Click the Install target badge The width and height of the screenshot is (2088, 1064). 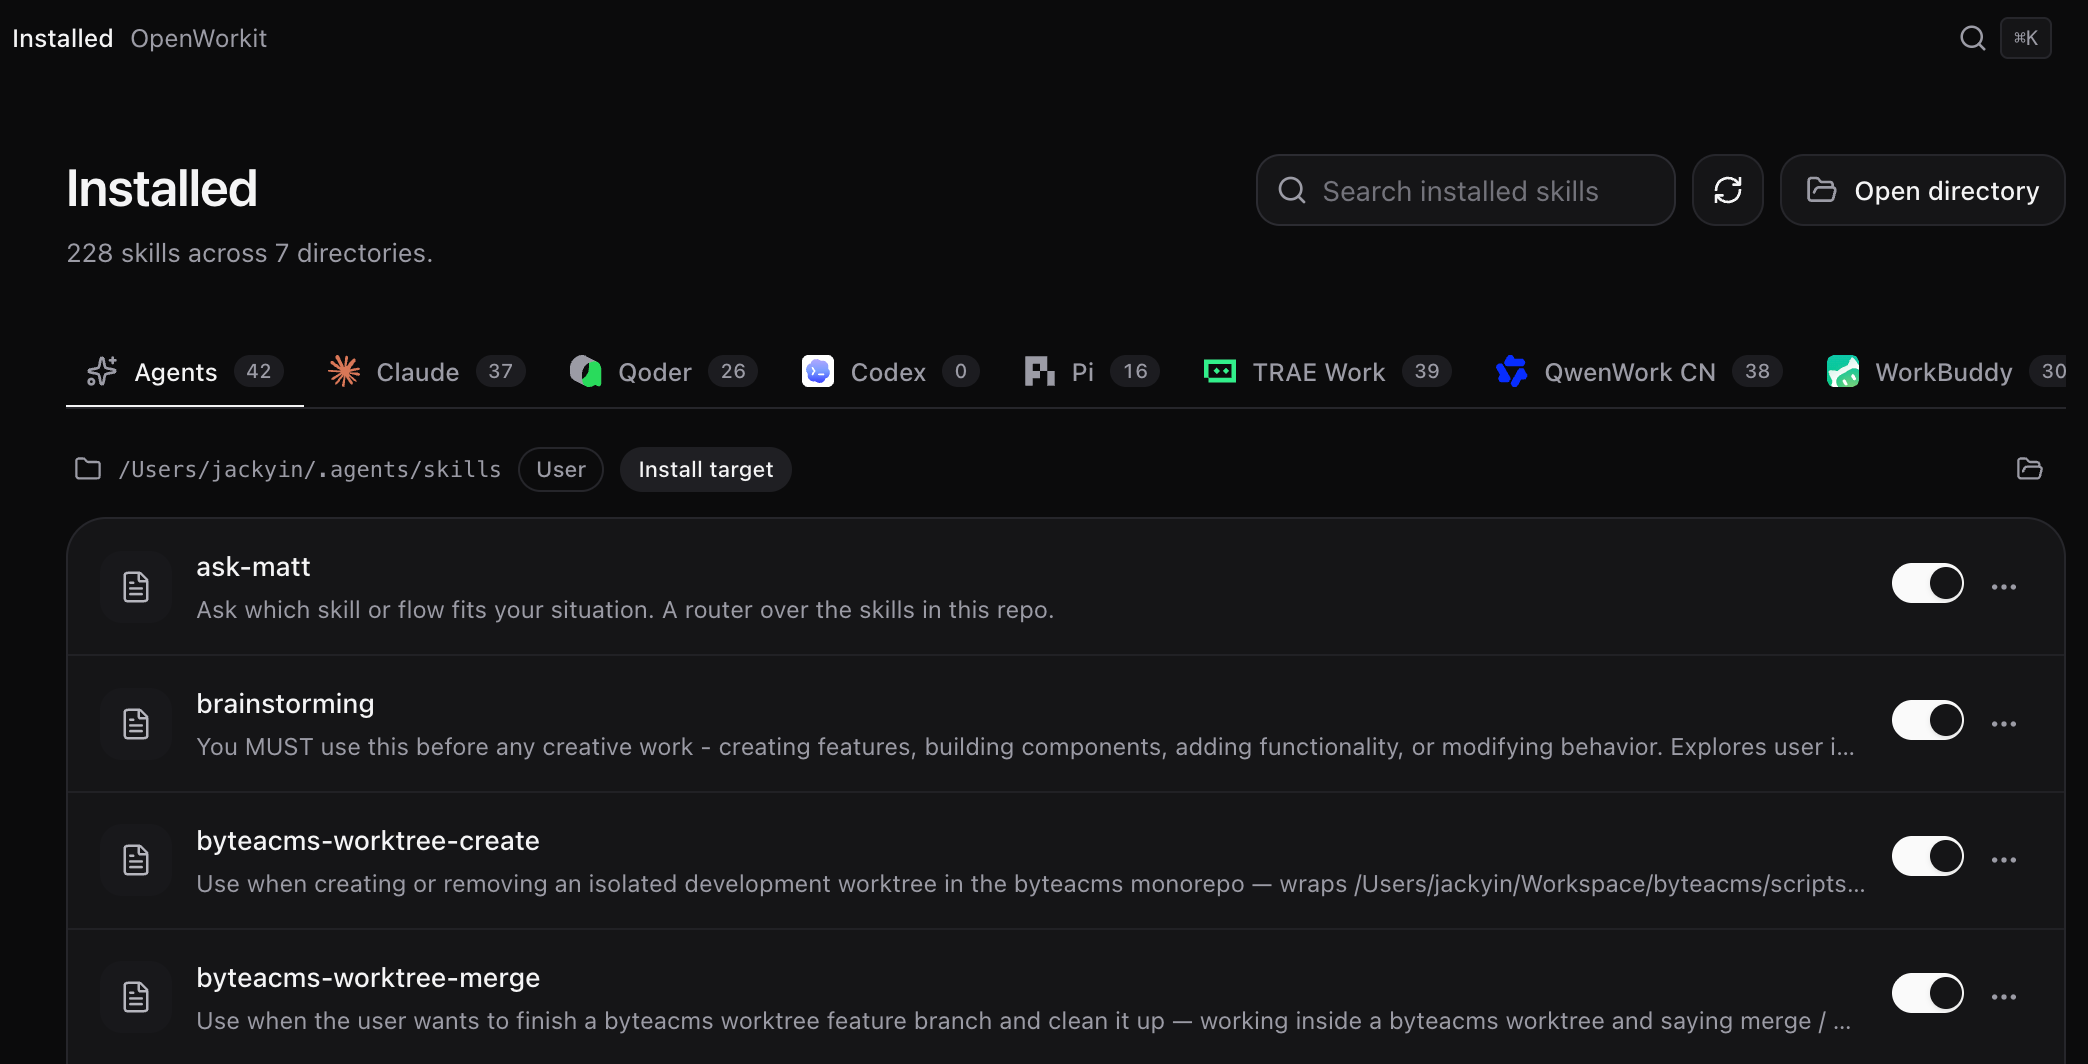pyautogui.click(x=706, y=469)
